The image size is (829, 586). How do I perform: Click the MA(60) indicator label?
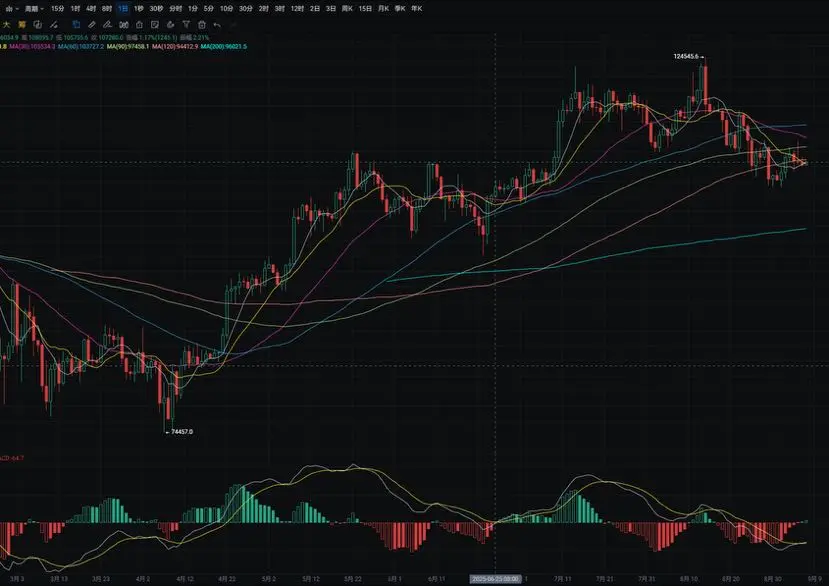point(81,47)
